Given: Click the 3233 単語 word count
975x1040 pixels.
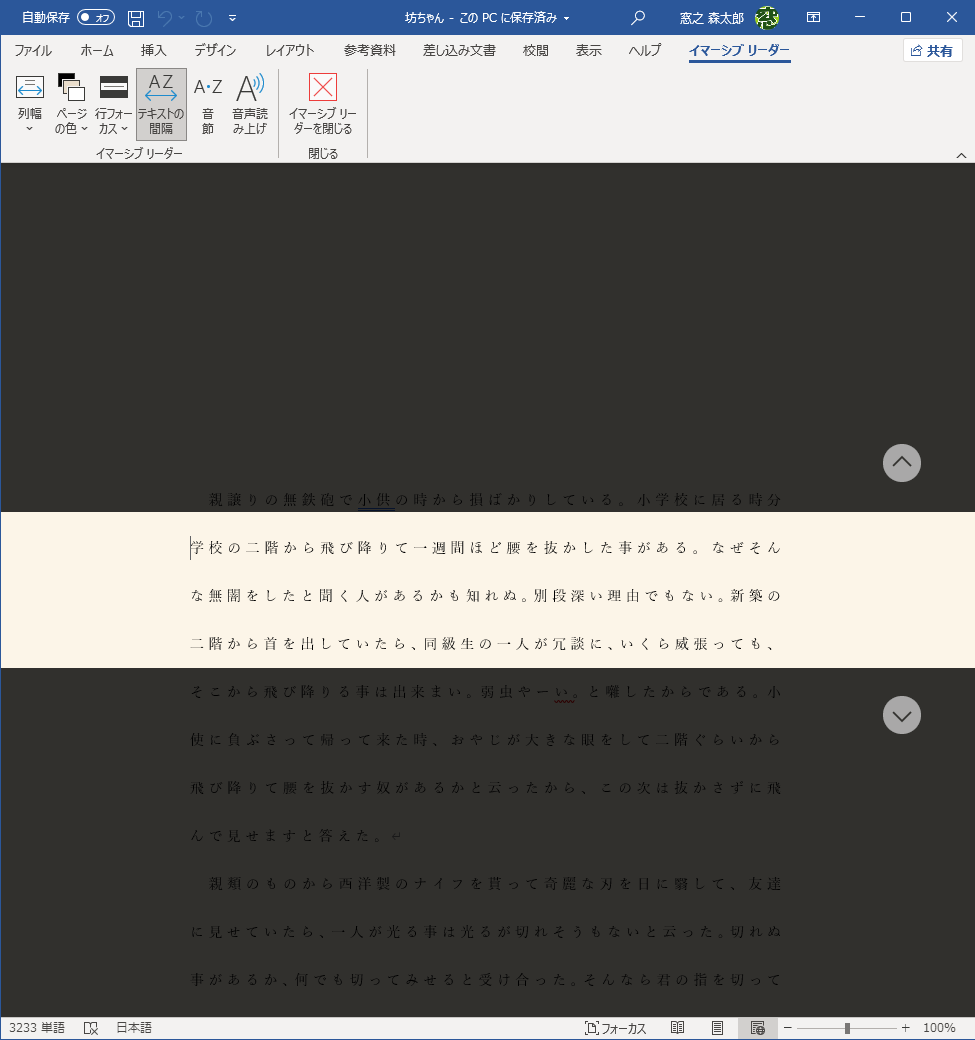Looking at the screenshot, I should (x=37, y=1028).
